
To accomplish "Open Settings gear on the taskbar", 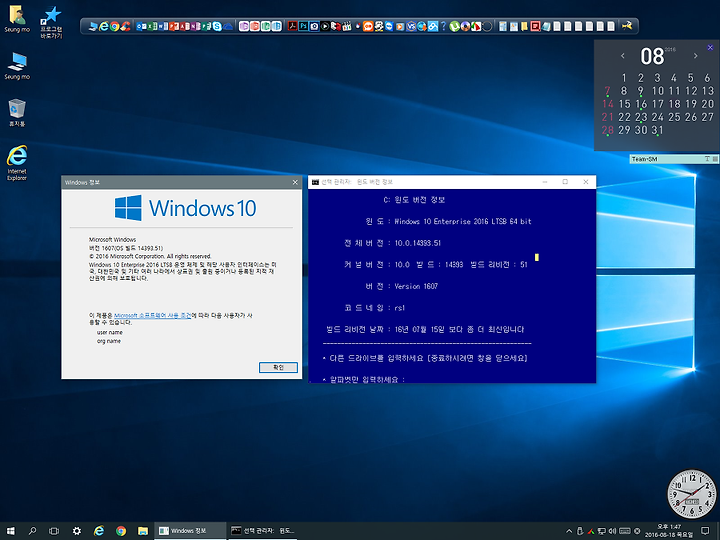I will click(x=77, y=531).
